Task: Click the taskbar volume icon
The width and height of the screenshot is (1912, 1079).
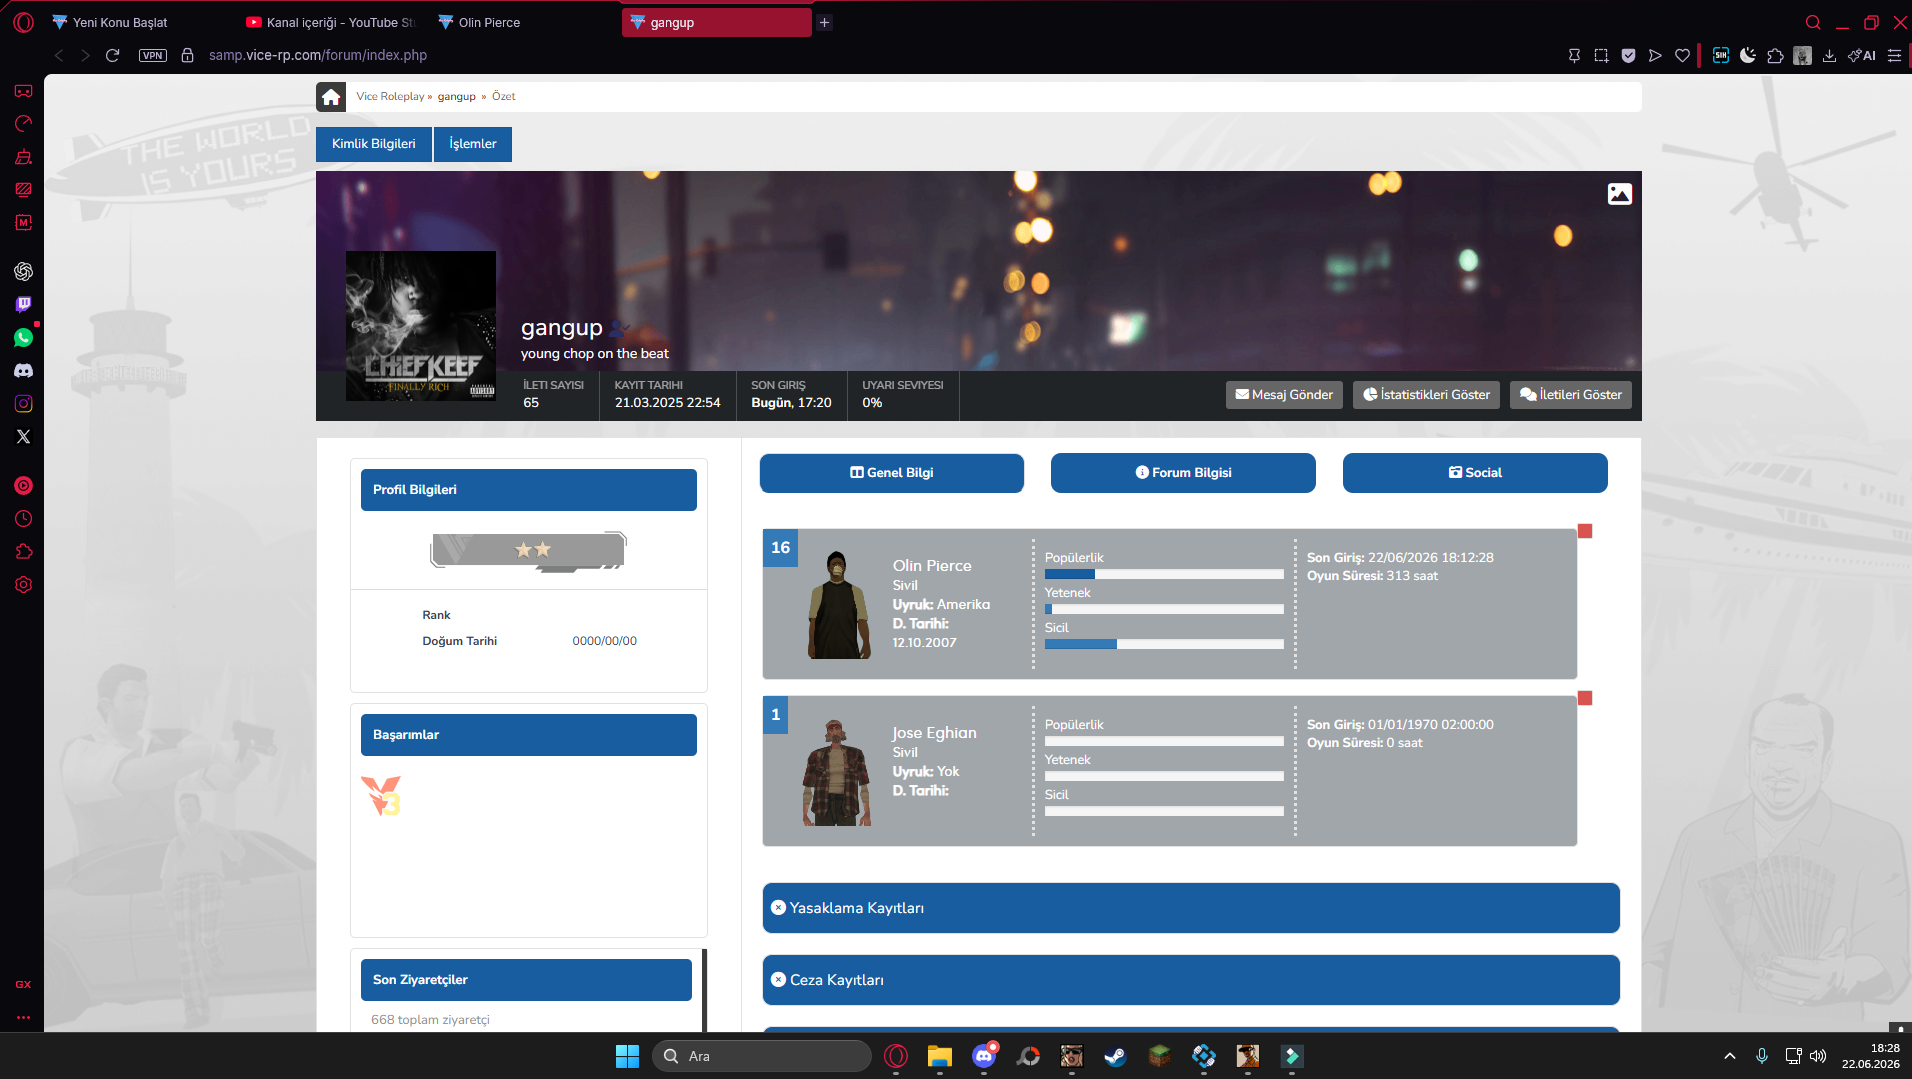Action: click(1818, 1056)
